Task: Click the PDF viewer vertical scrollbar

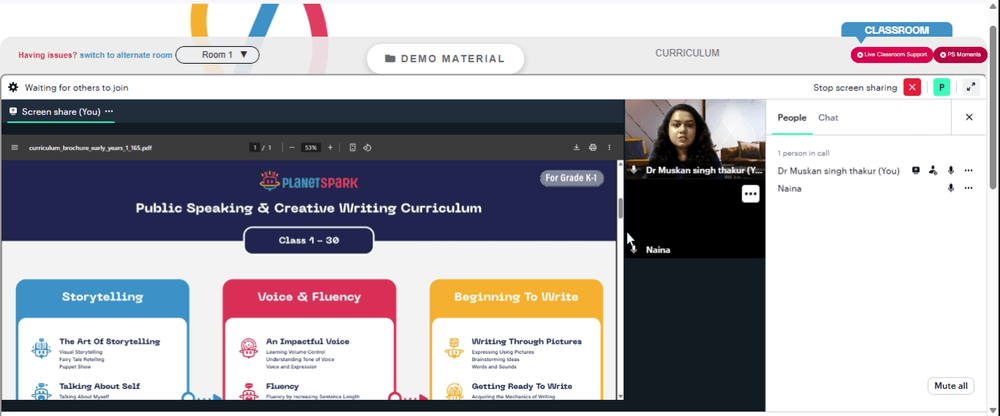Action: click(x=620, y=280)
